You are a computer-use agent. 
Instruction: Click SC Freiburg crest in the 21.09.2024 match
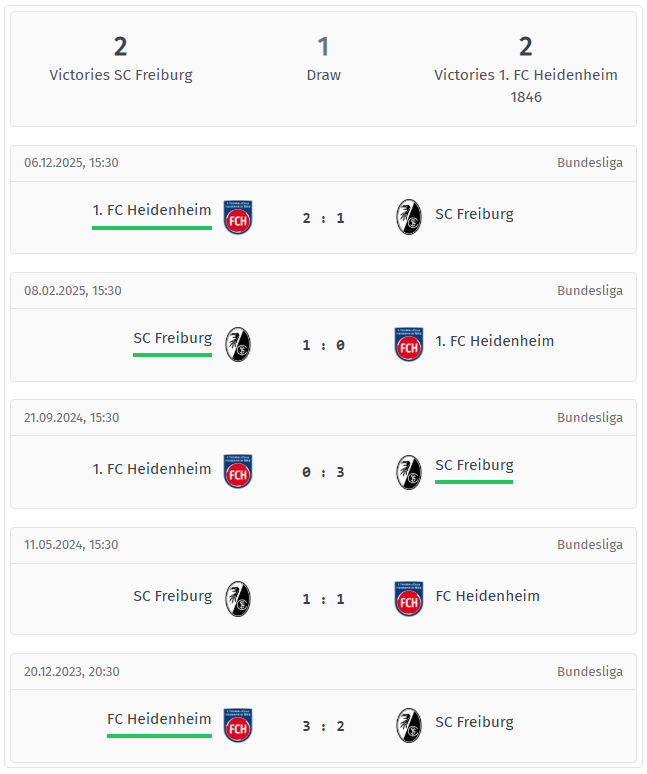pos(408,471)
